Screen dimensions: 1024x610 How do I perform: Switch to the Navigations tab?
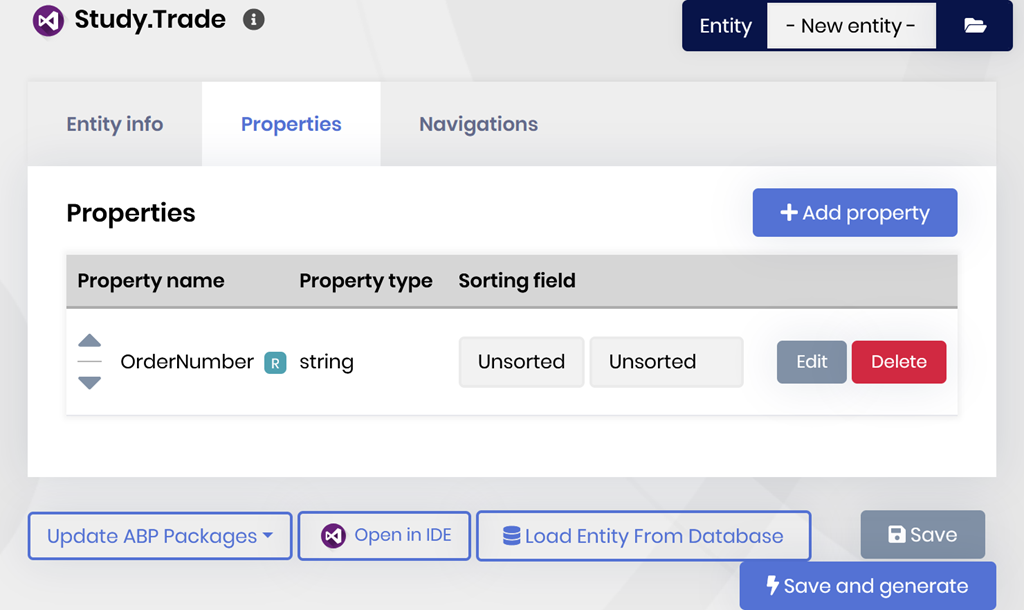tap(478, 124)
